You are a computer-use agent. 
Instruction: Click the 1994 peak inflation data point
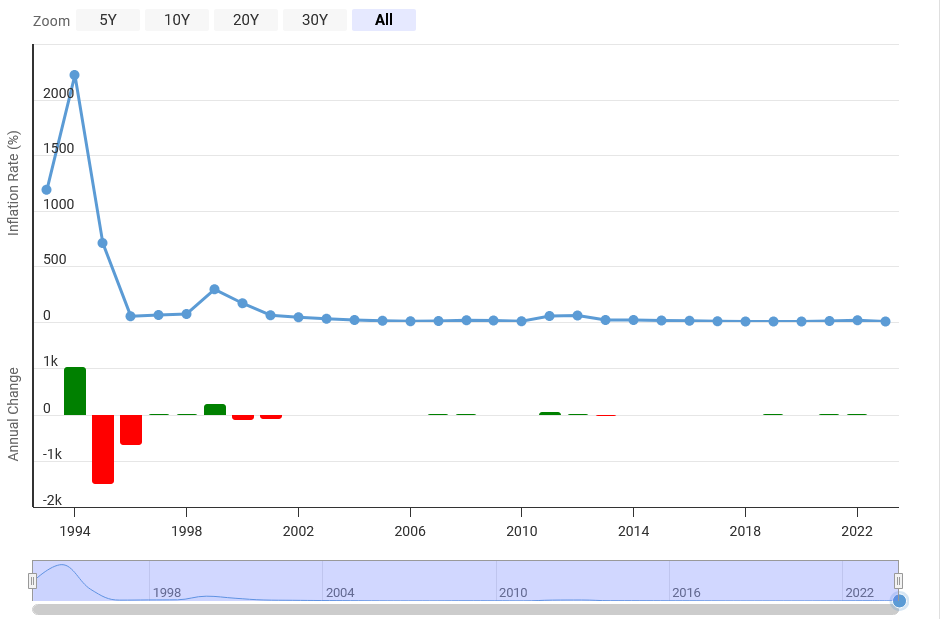pos(74,75)
